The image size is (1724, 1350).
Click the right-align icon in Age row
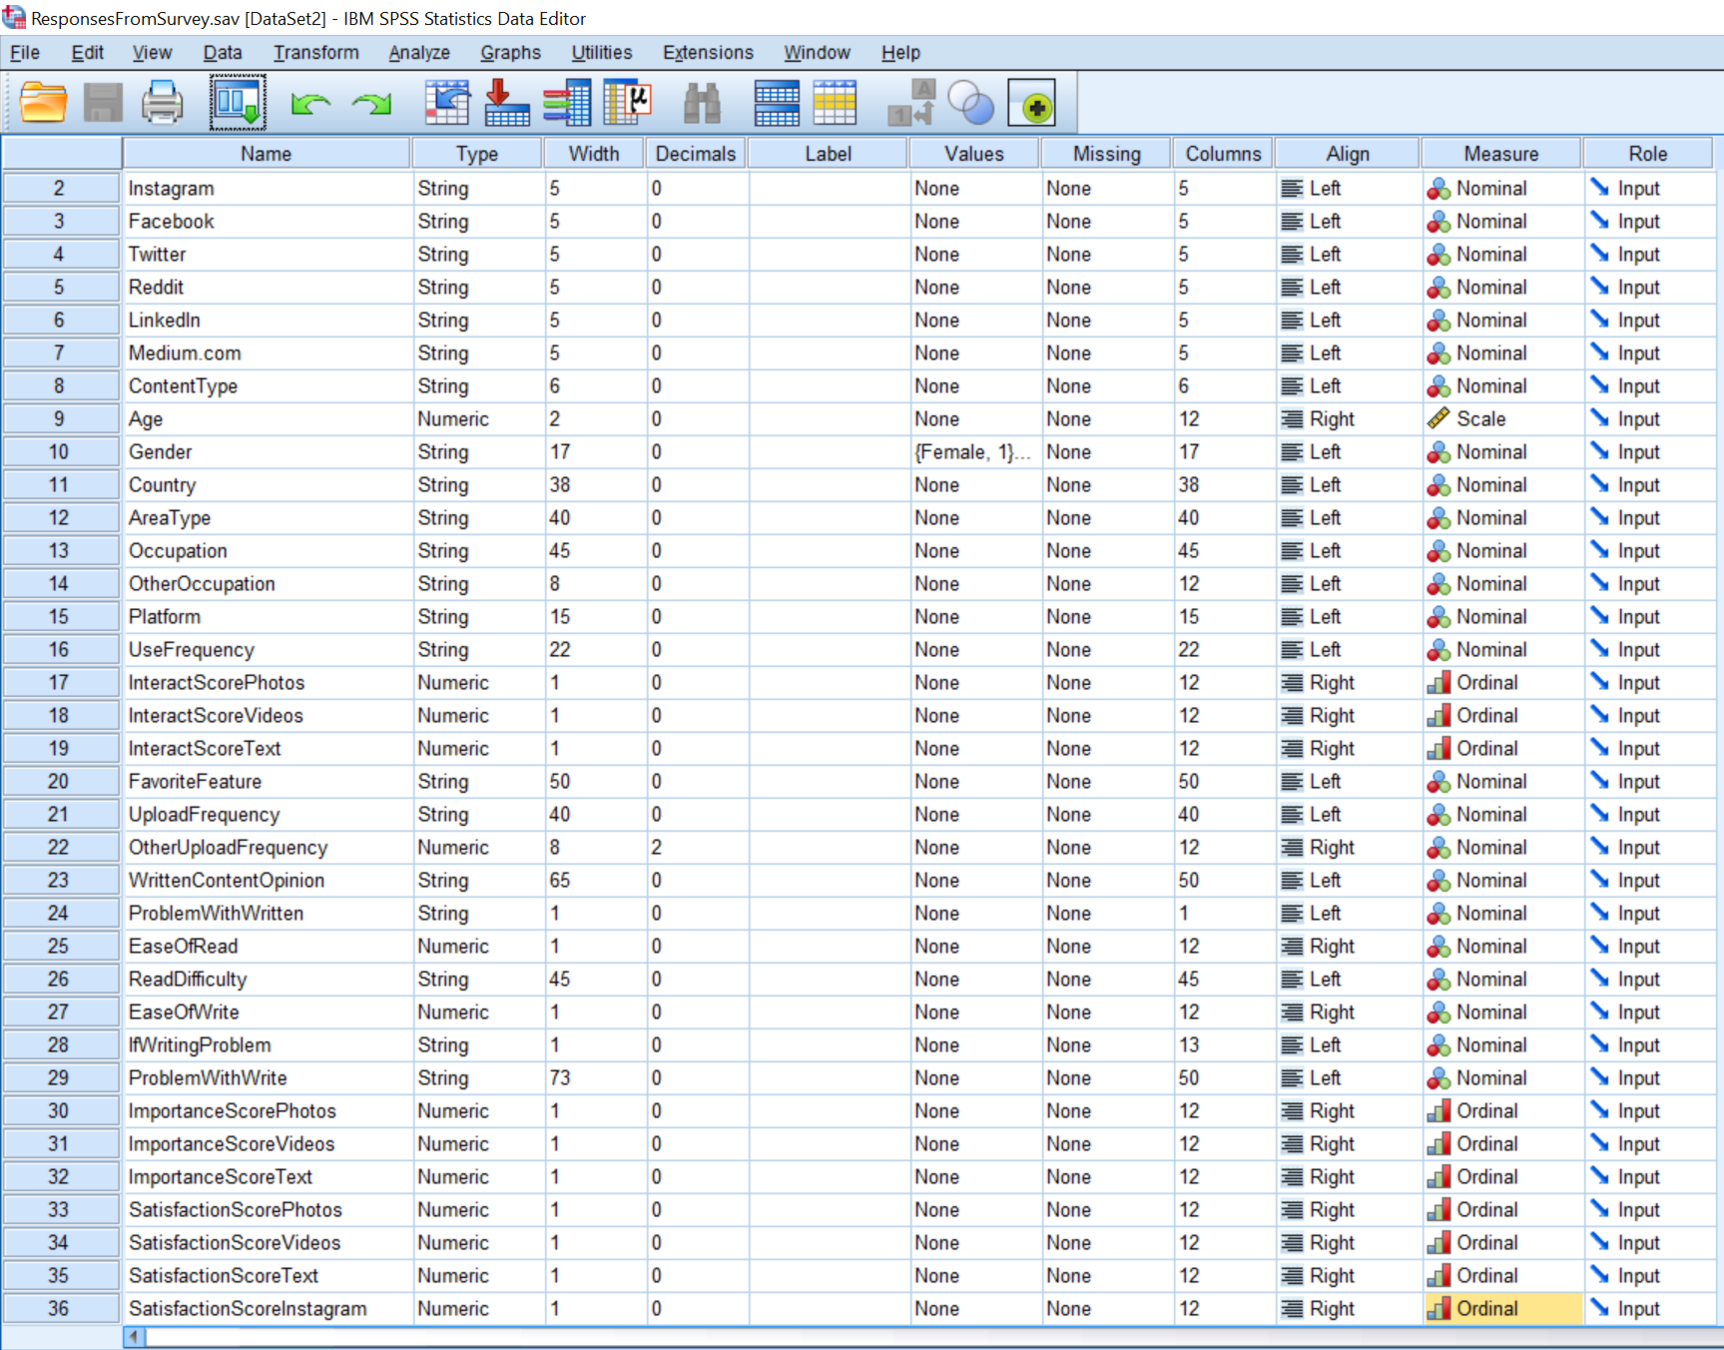coord(1292,419)
